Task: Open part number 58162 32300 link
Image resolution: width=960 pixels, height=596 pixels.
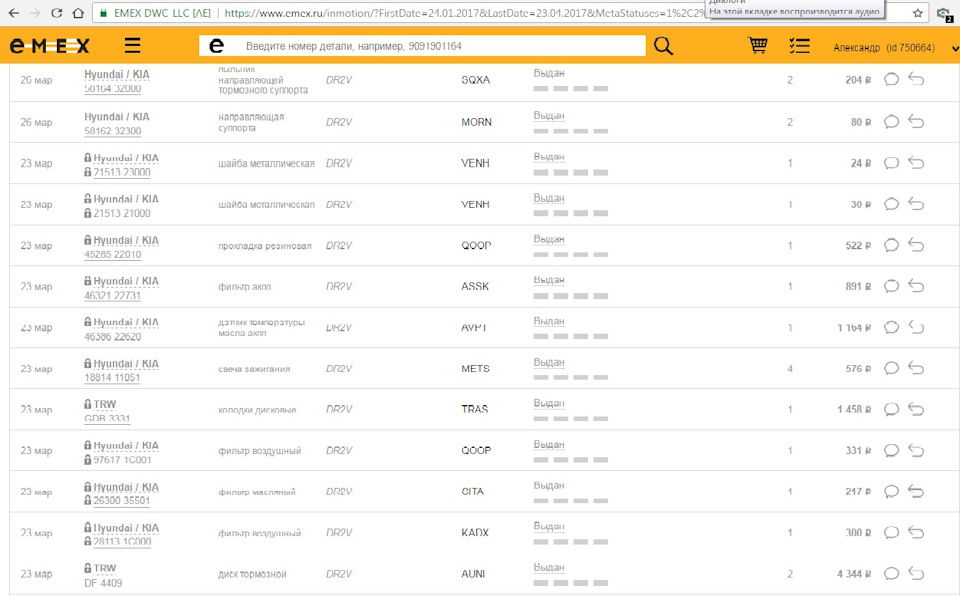Action: point(113,131)
